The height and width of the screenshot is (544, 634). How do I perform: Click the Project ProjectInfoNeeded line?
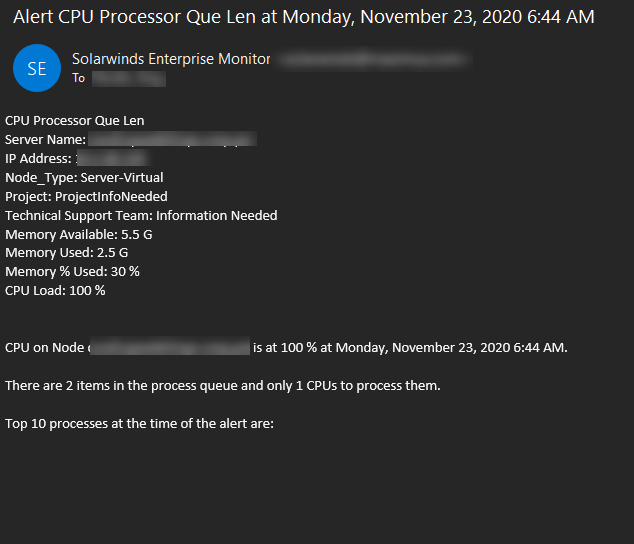coord(86,197)
